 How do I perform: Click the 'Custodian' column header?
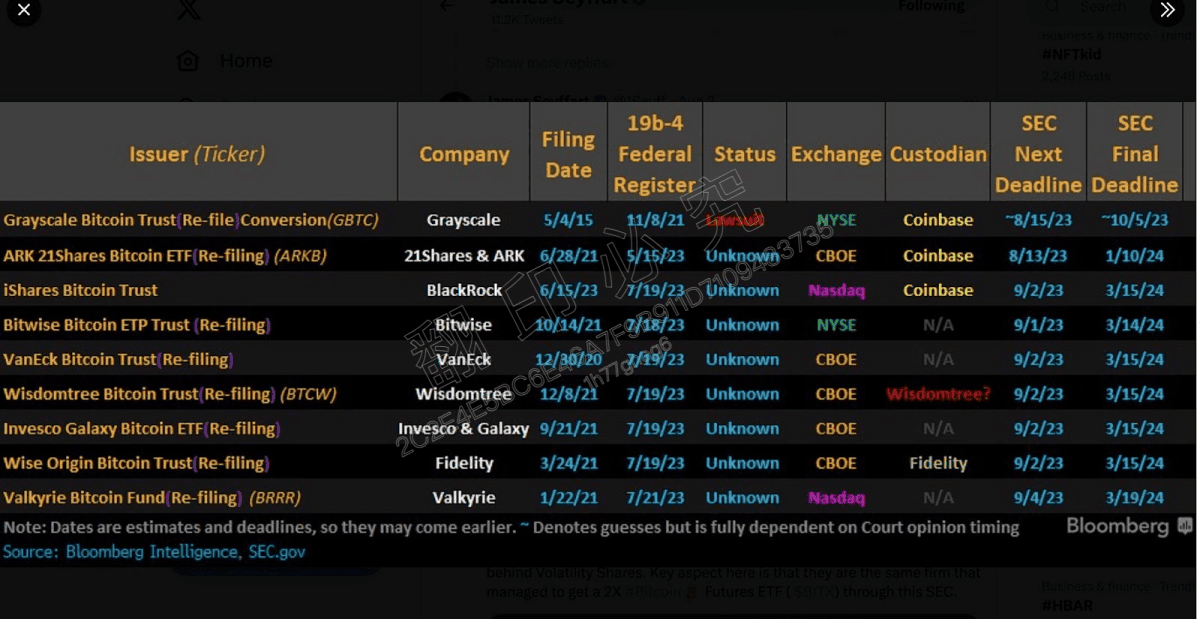tap(938, 154)
